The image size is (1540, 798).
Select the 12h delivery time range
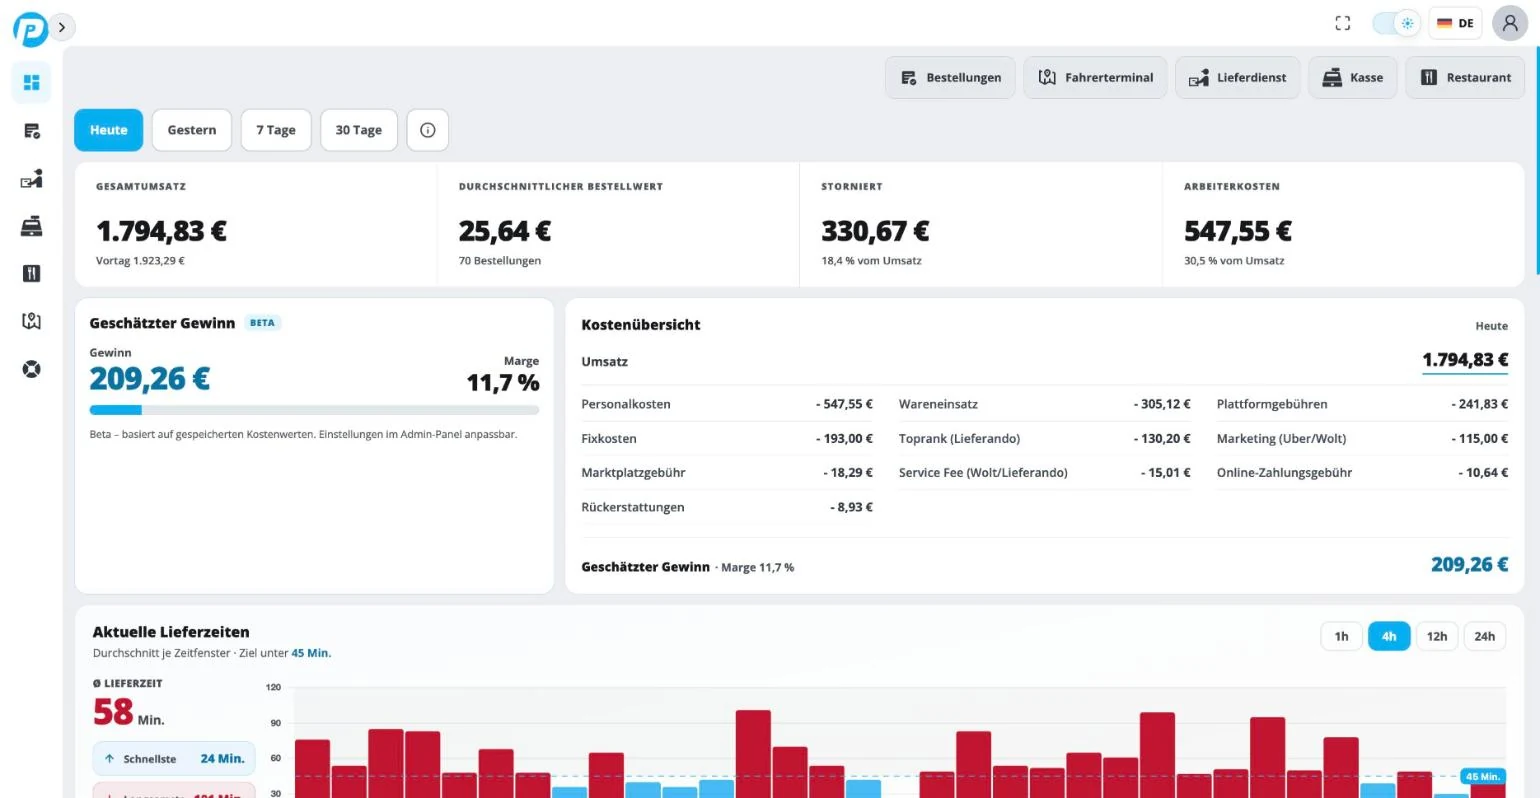(1437, 636)
